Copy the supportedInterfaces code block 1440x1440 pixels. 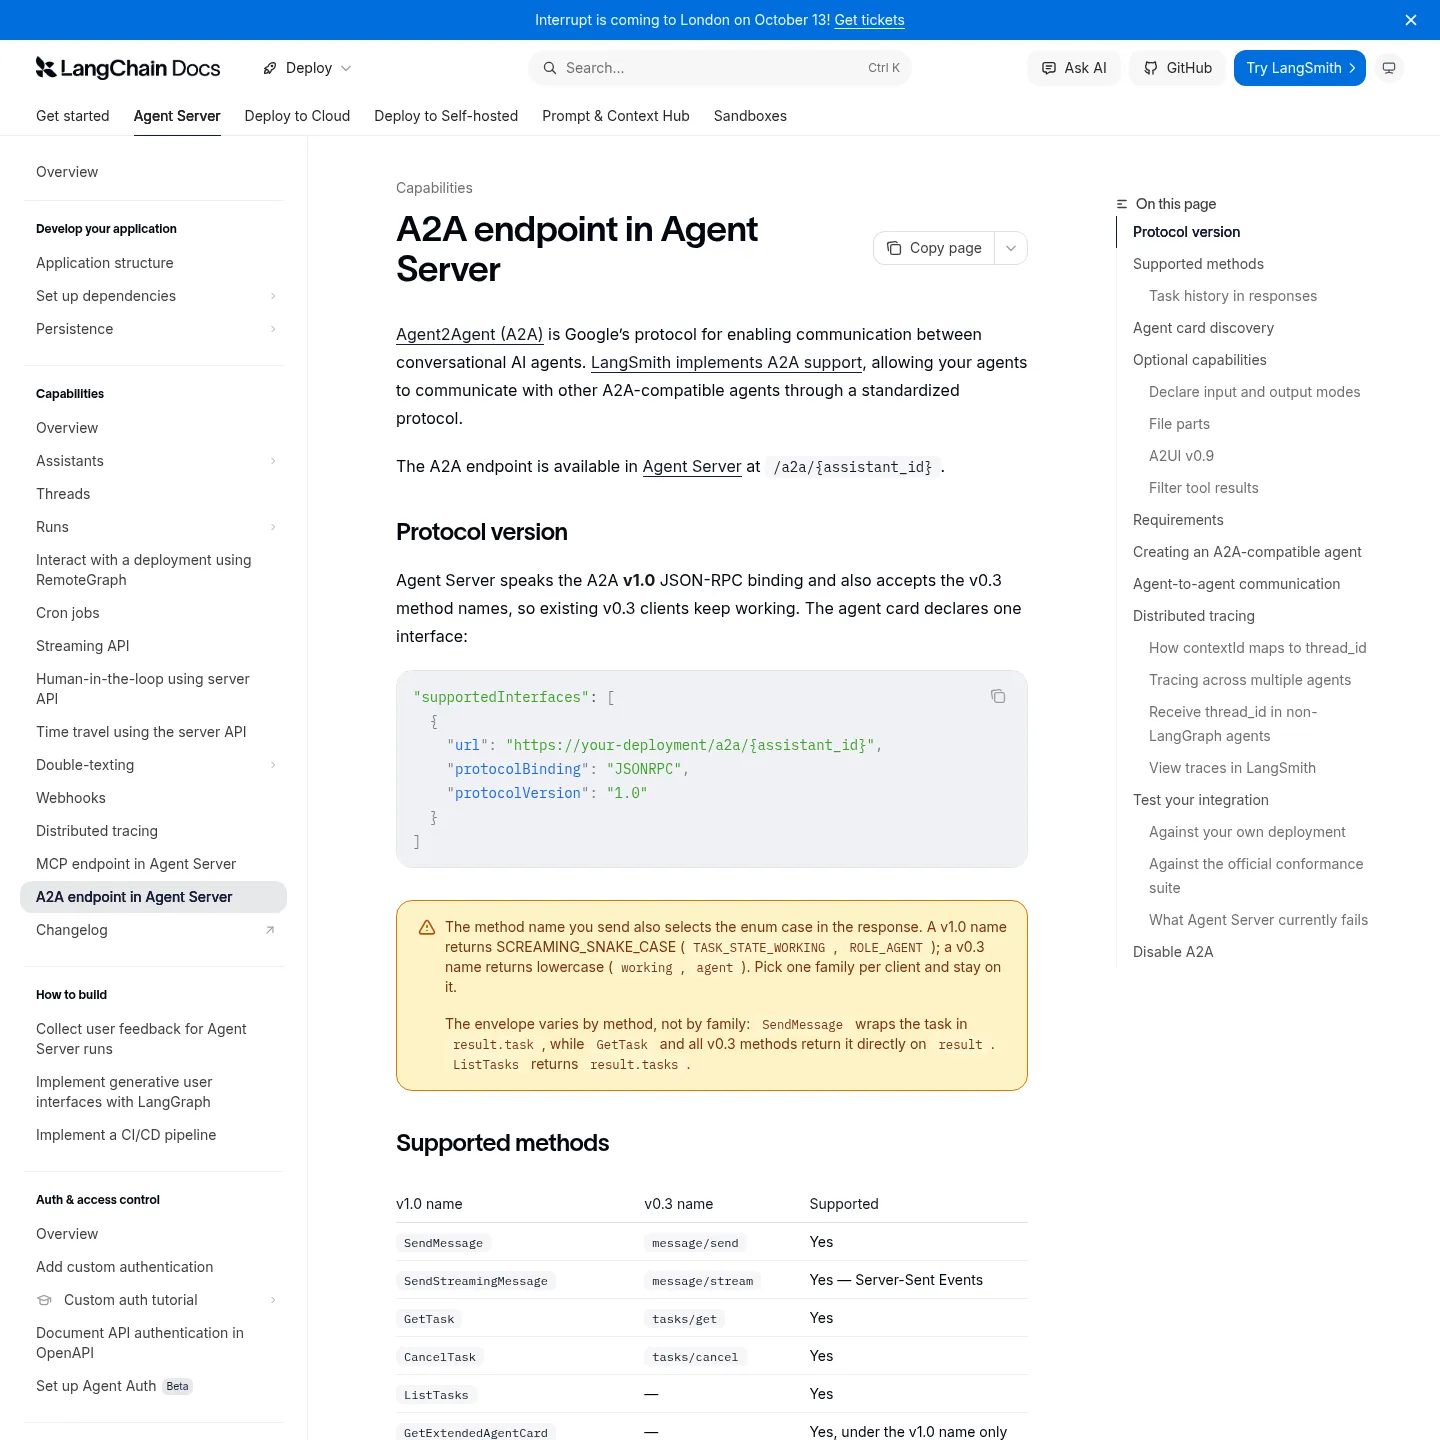click(998, 696)
